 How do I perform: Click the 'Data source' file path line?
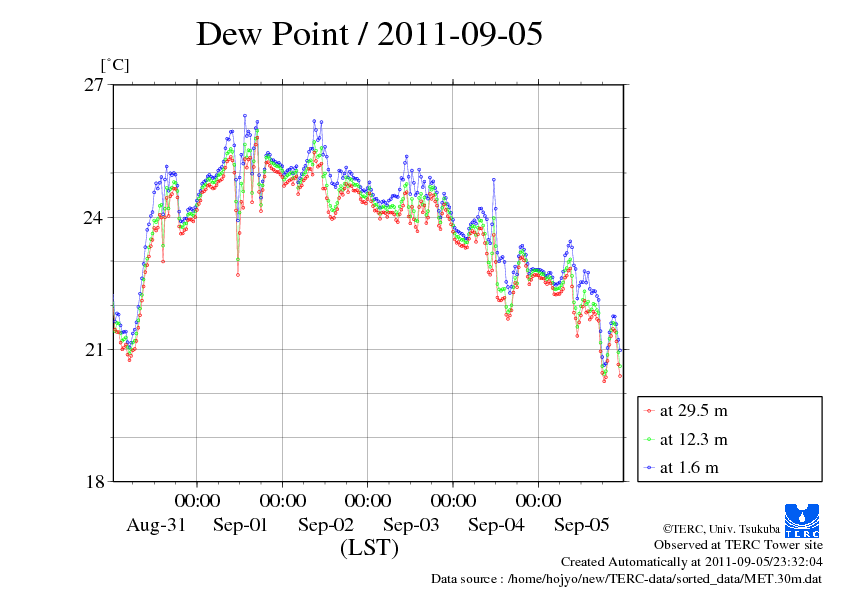(627, 579)
